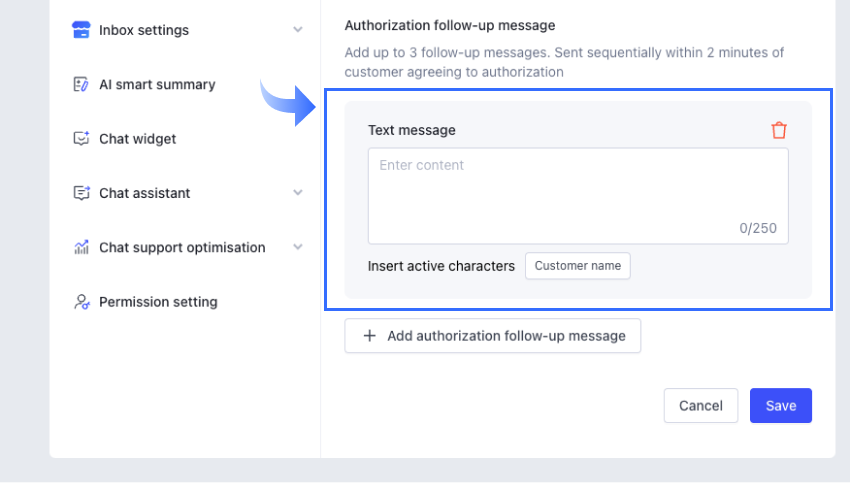Click the Permission setting icon

82,302
